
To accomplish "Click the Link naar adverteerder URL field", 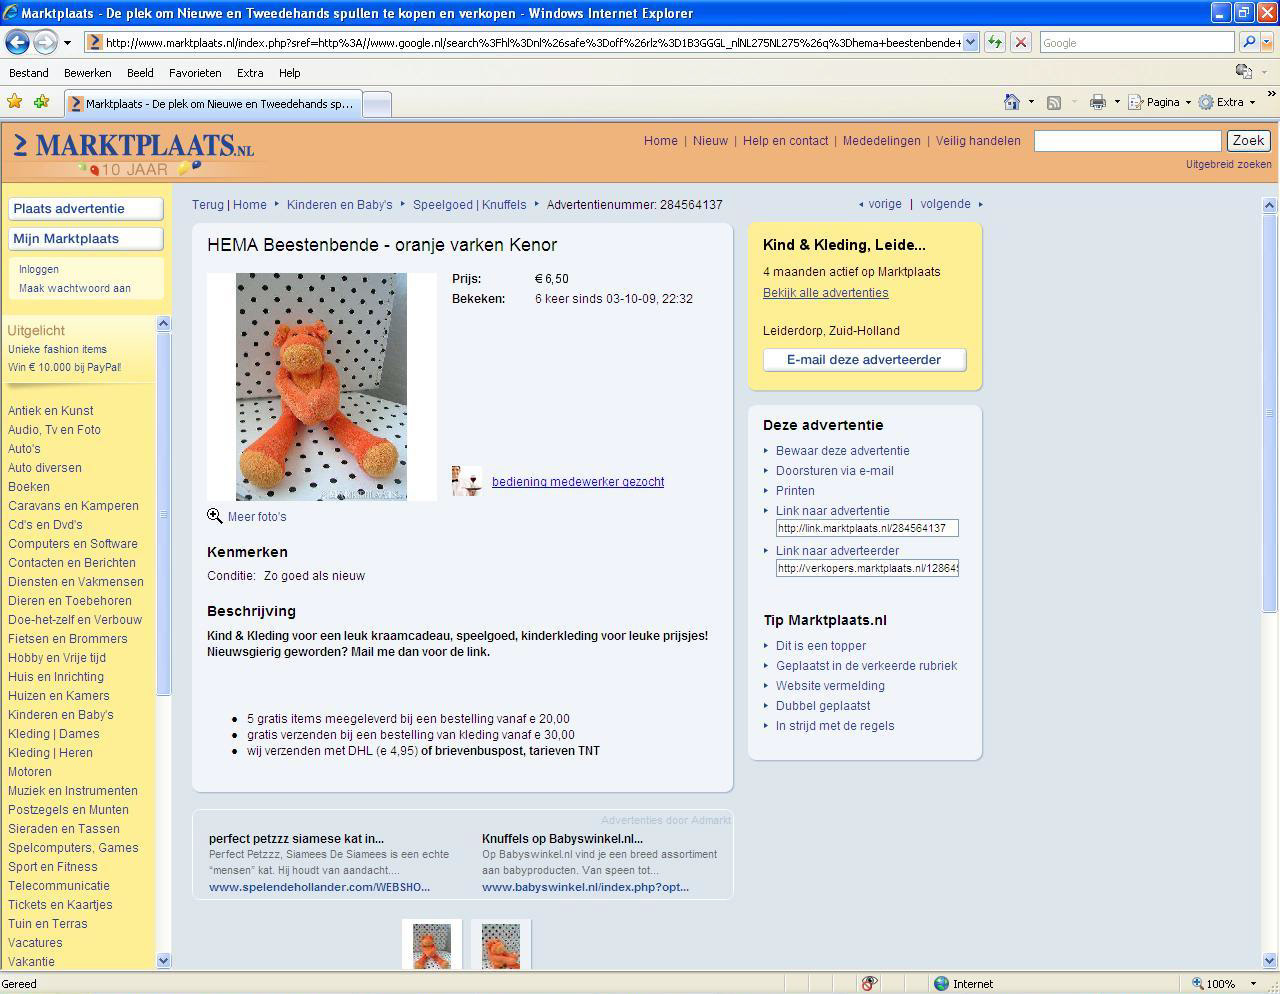I will [867, 568].
